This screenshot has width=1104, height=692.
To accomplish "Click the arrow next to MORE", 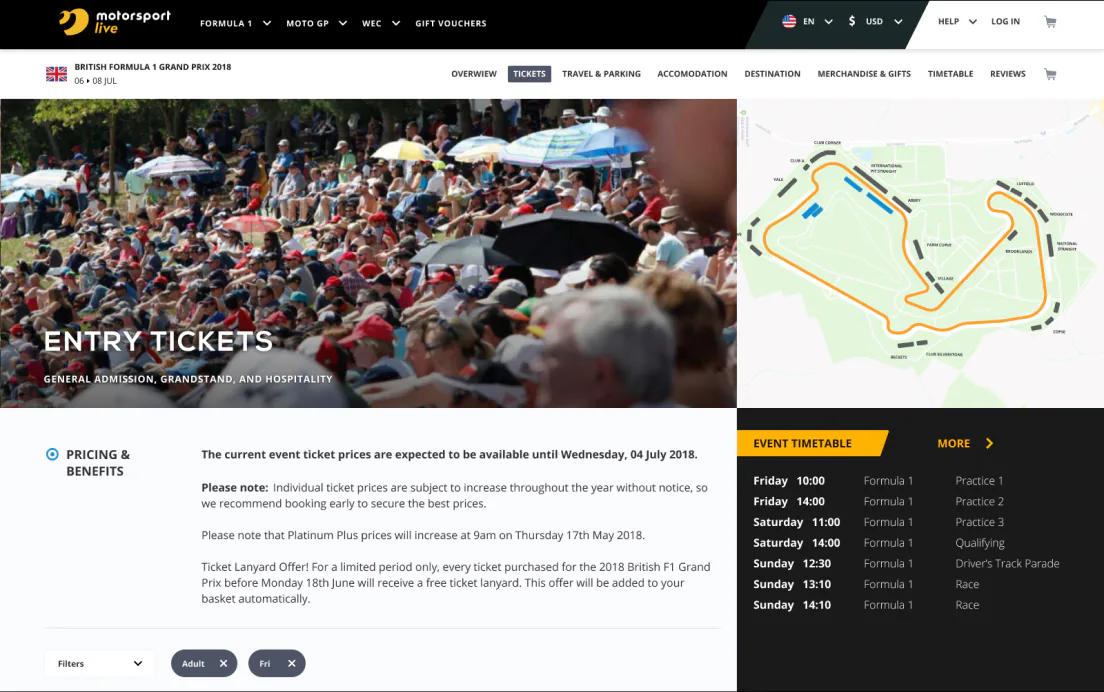I will pos(989,443).
